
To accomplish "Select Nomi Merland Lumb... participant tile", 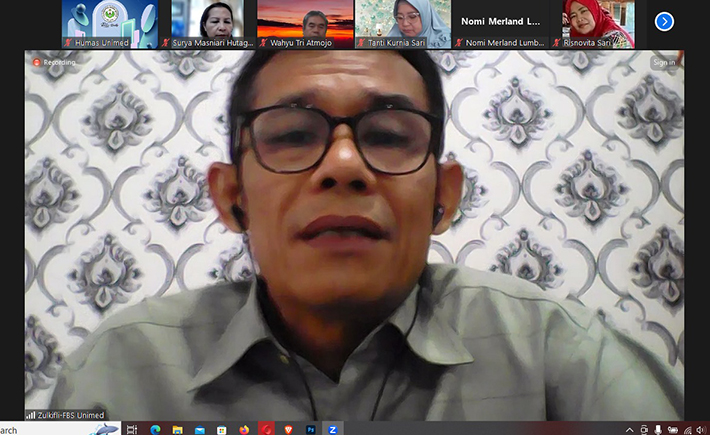I will (501, 24).
